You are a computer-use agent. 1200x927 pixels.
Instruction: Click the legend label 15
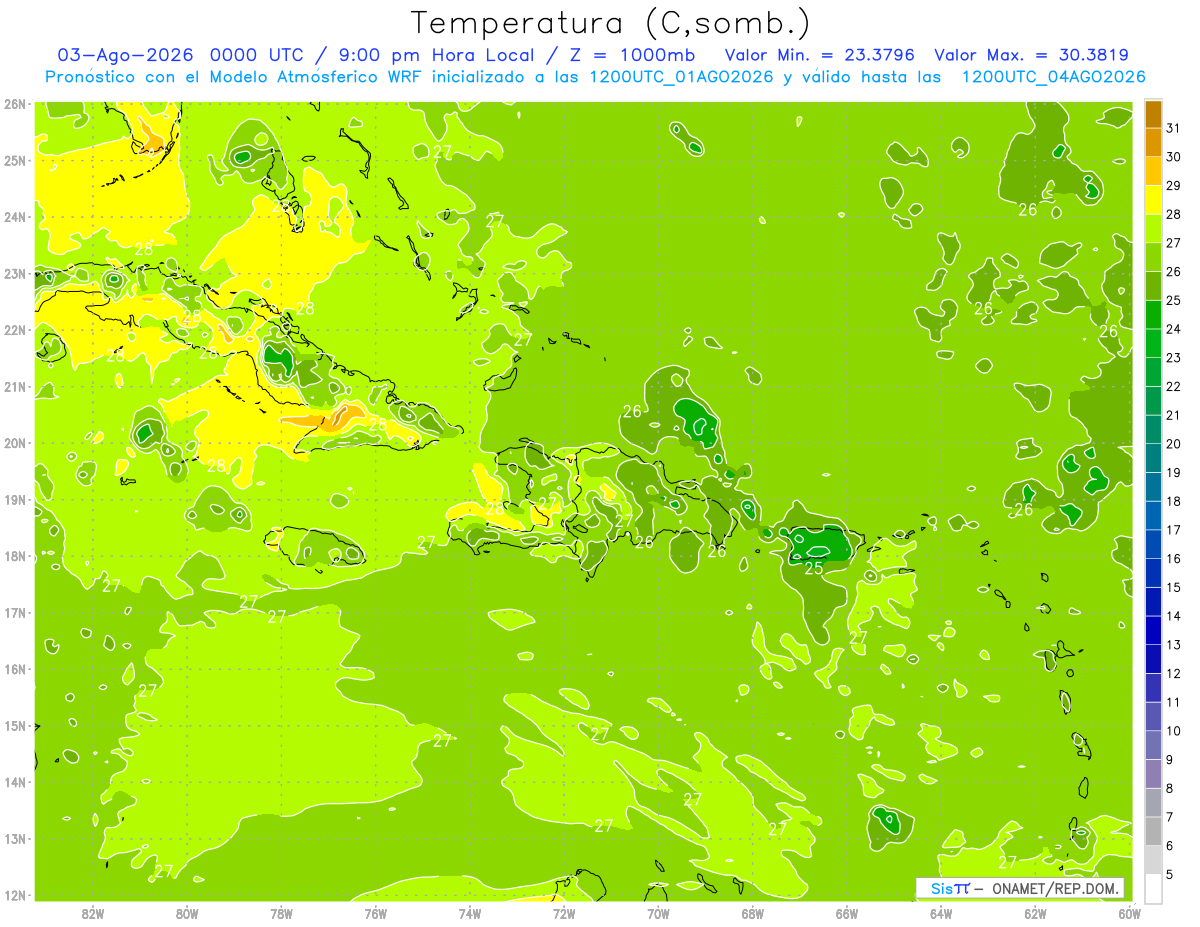pyautogui.click(x=1174, y=588)
